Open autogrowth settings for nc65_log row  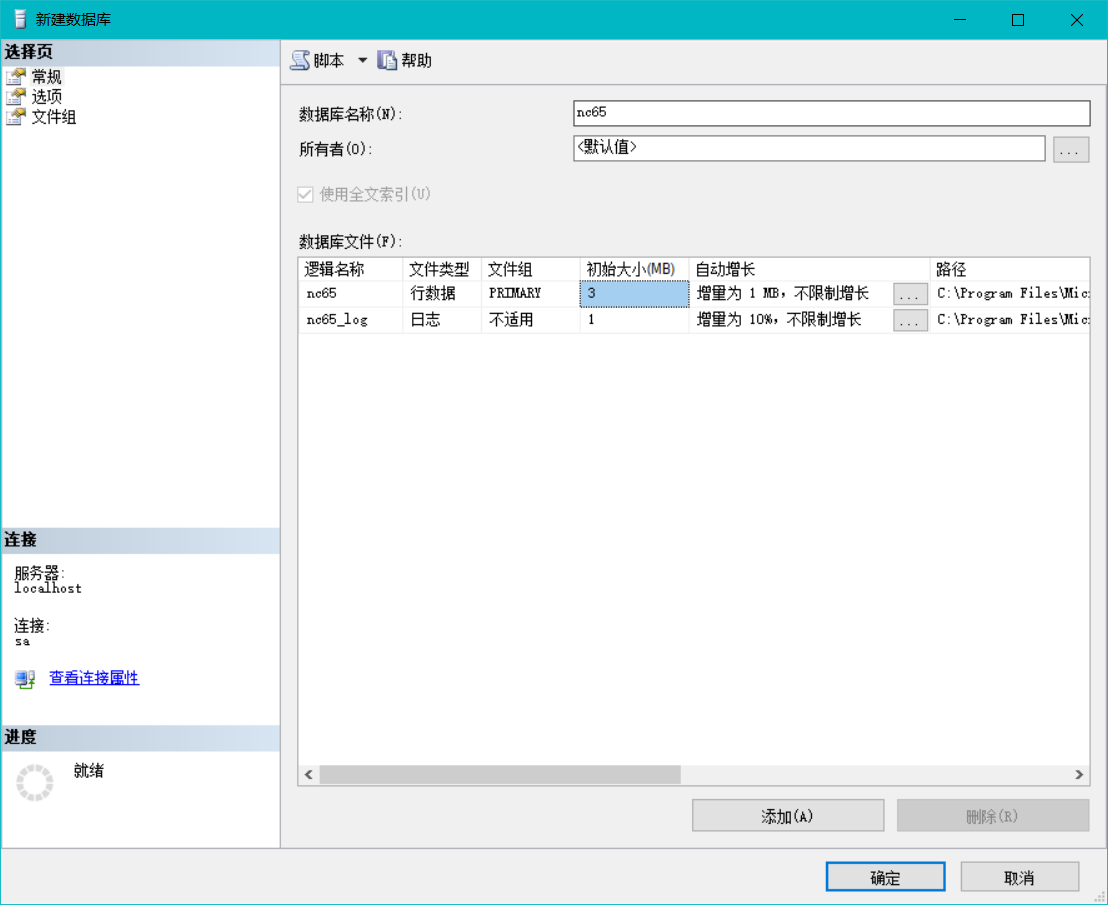pyautogui.click(x=910, y=319)
